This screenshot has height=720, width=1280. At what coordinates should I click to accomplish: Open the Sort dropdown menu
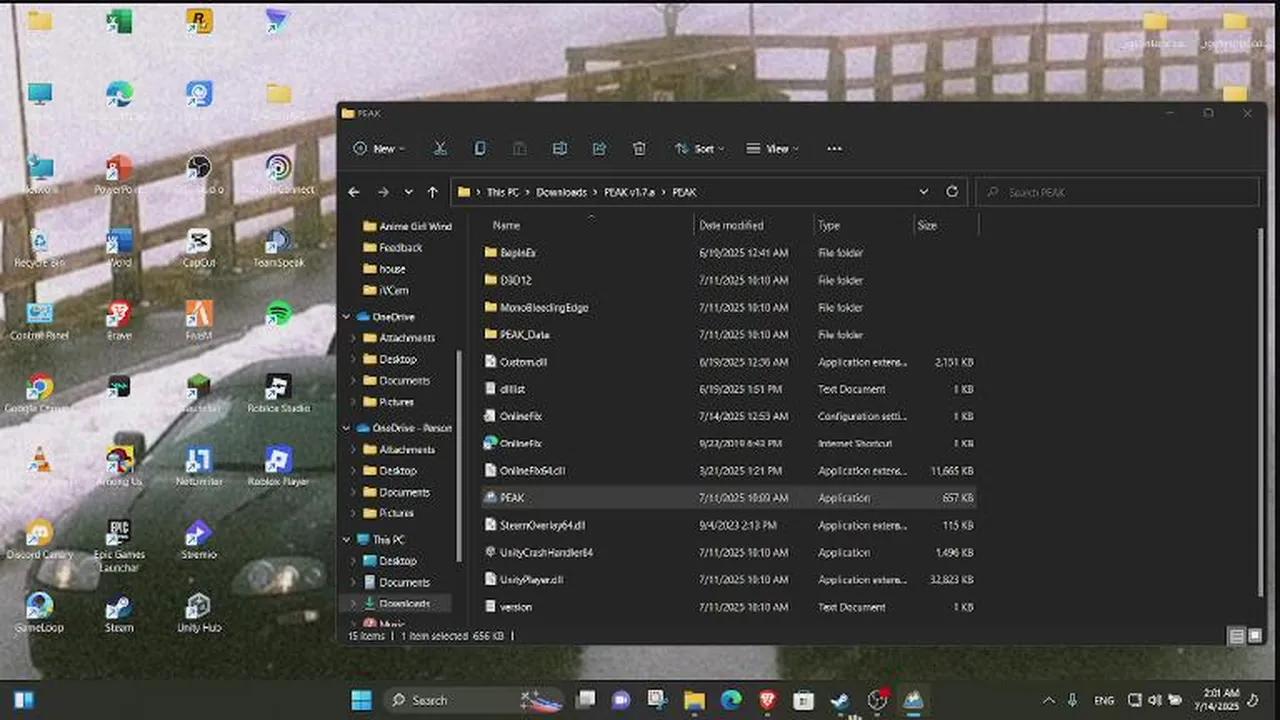point(699,149)
